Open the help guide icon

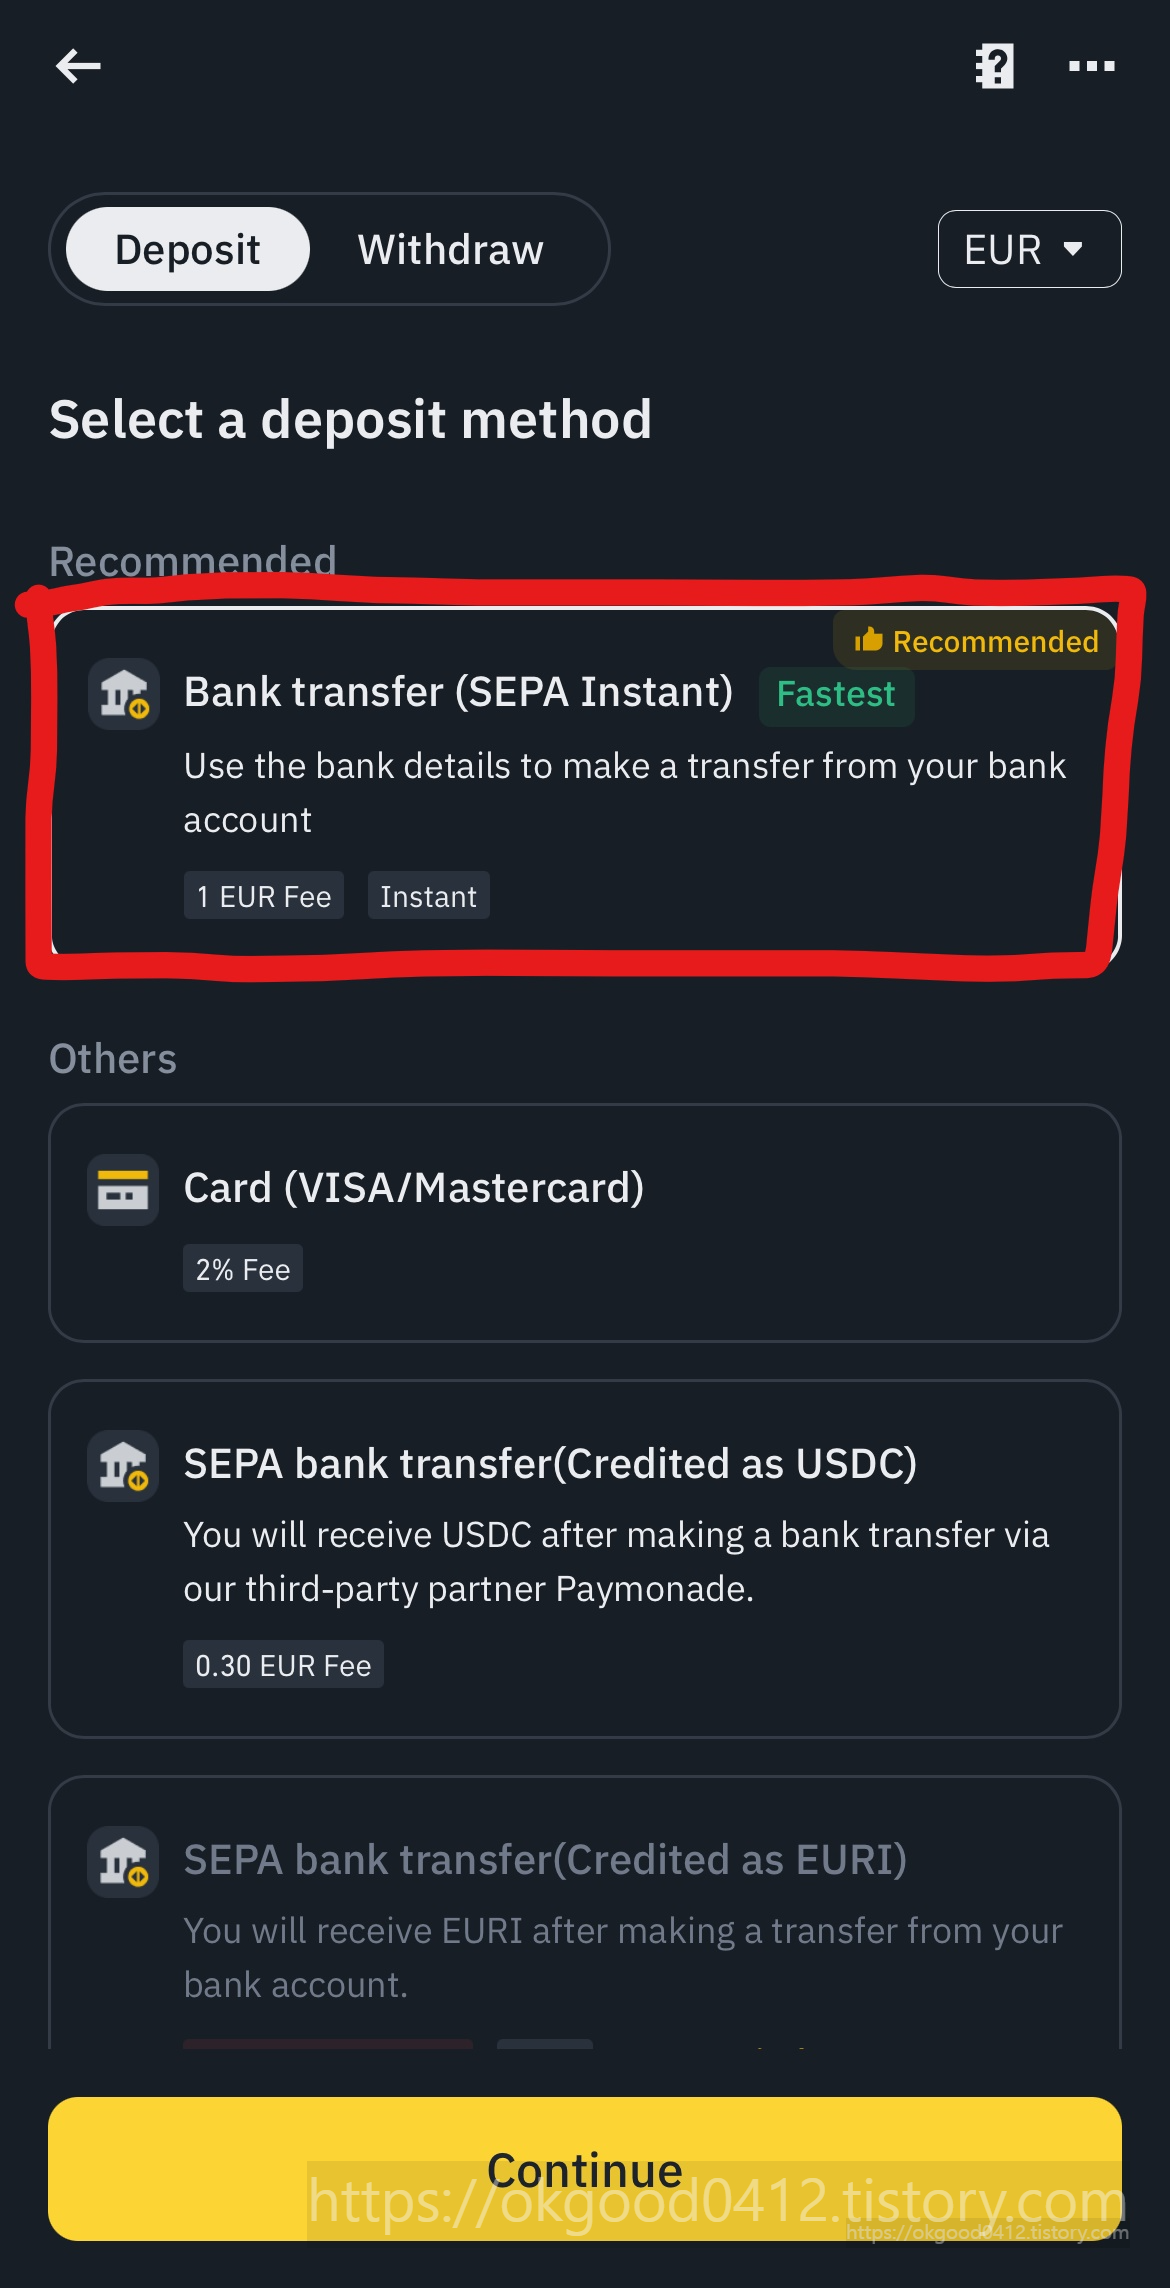[995, 66]
